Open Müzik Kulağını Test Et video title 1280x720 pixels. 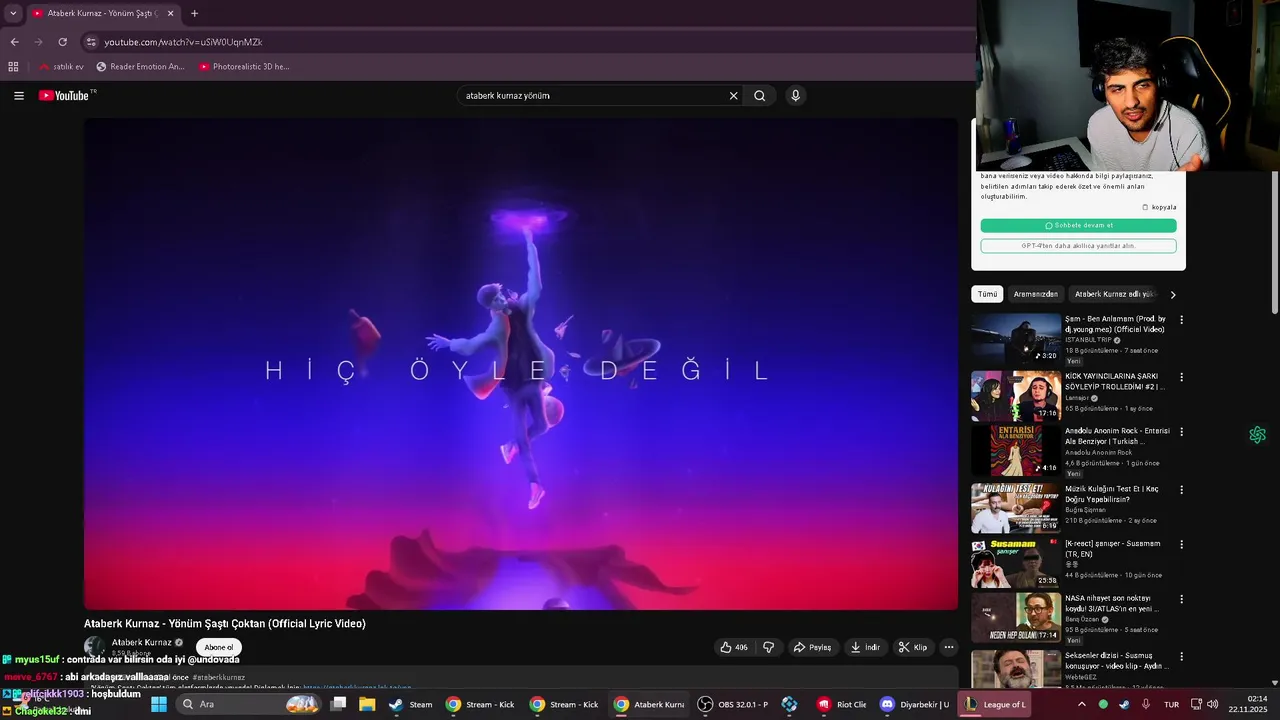[x=1112, y=494]
